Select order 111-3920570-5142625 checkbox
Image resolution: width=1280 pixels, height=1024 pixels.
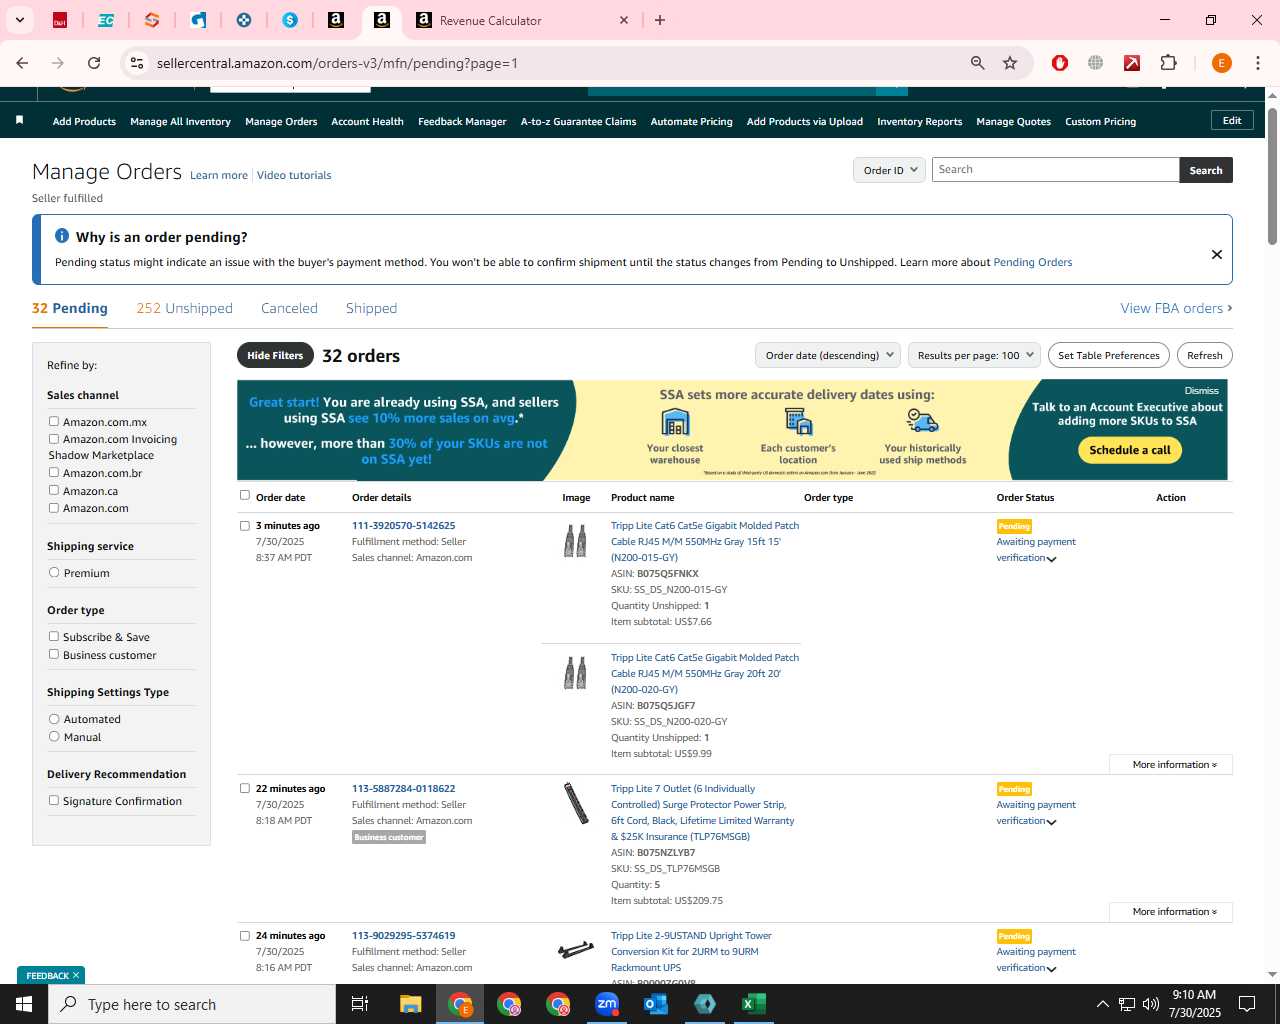click(x=245, y=525)
